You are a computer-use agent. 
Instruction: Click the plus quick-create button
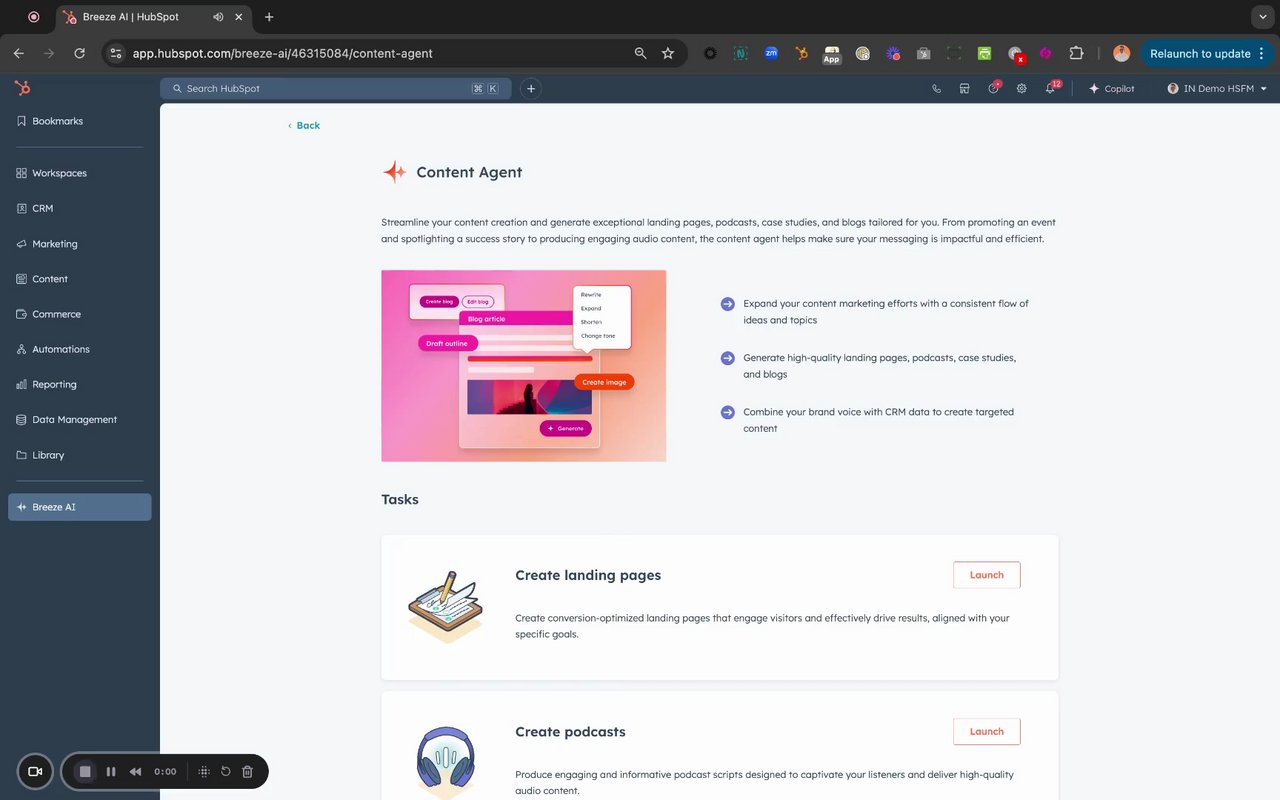tap(531, 89)
